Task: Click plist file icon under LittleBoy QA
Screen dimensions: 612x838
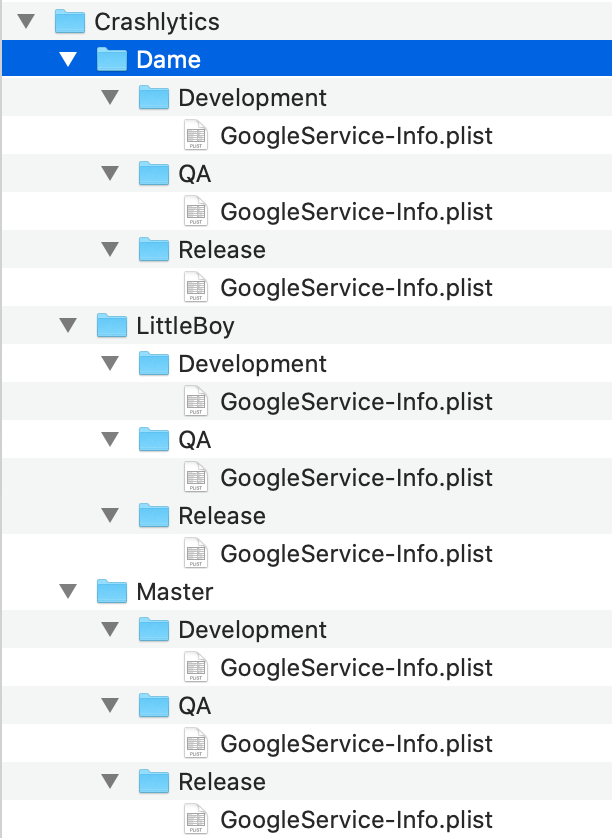Action: 196,477
